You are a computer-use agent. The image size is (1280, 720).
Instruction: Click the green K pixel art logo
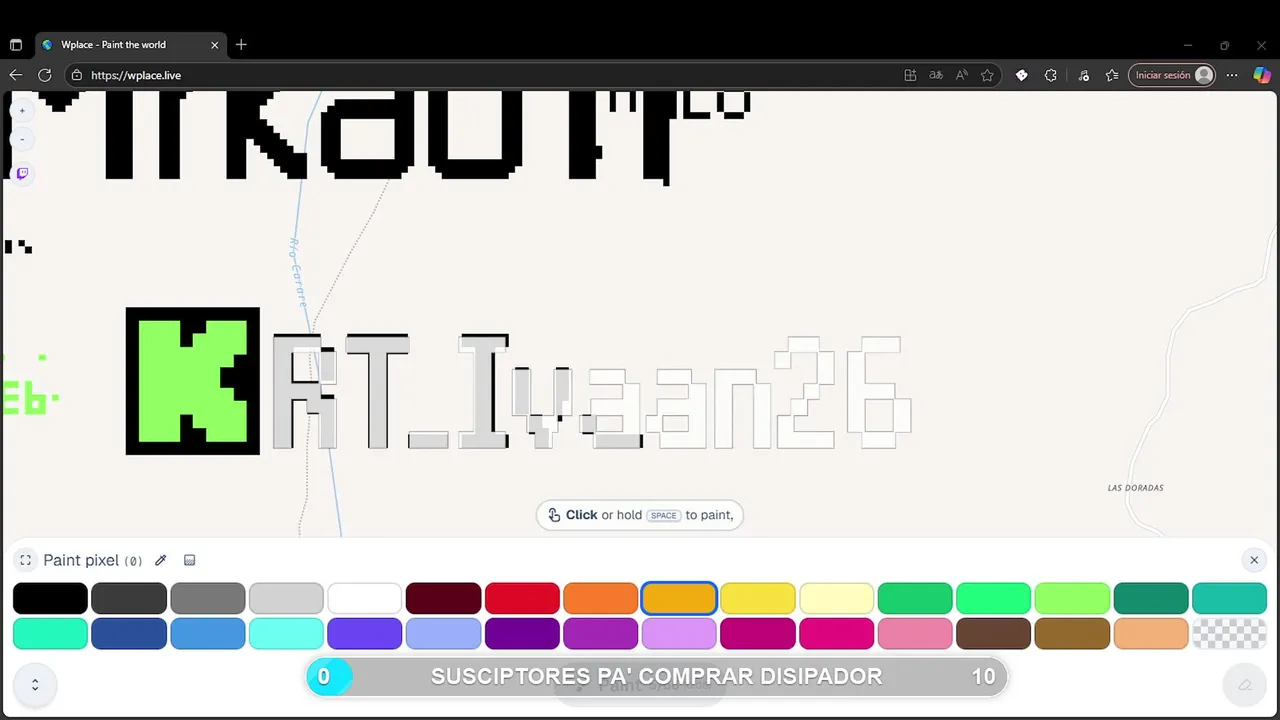tap(193, 381)
